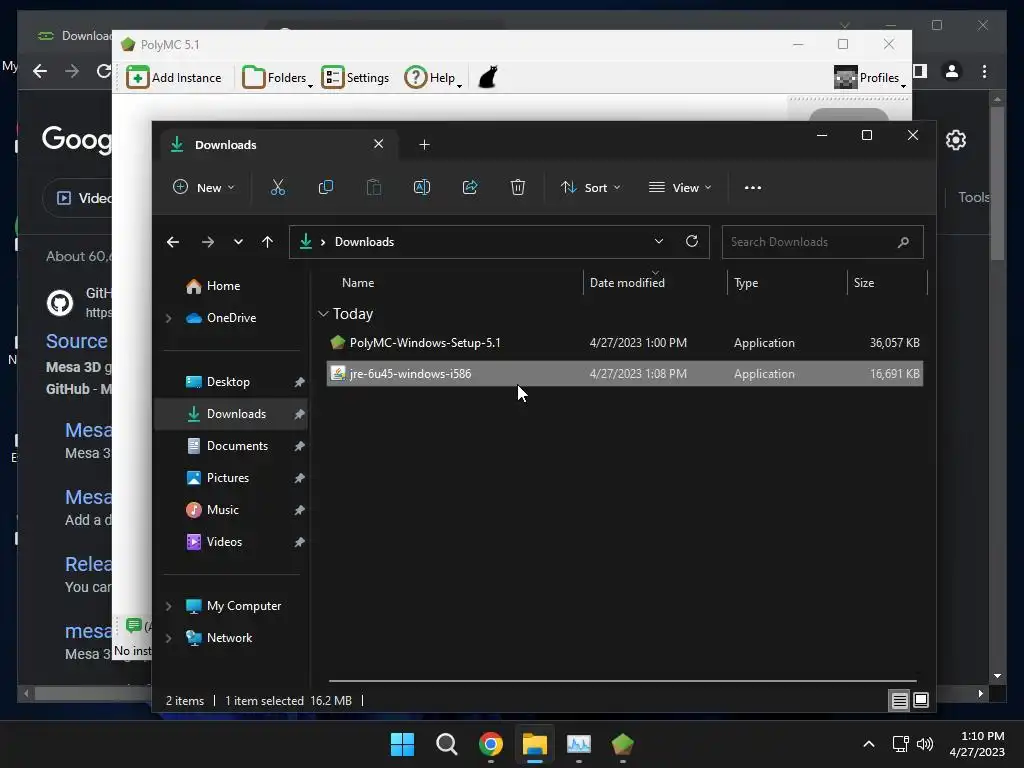Image resolution: width=1024 pixels, height=768 pixels.
Task: Click the volume speaker icon in system tray
Action: 925,744
